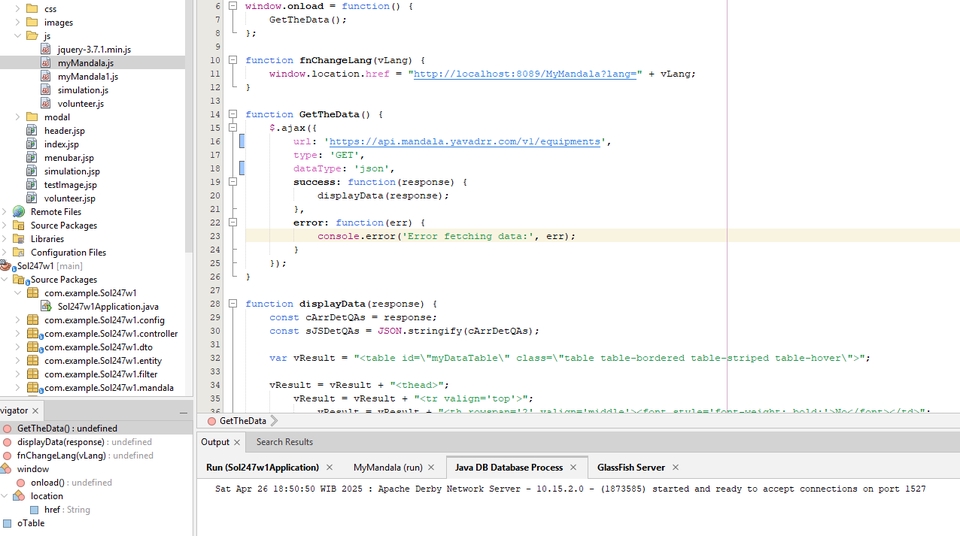This screenshot has height=536, width=960.
Task: Click the localhost:8089/MyMandala URL in code
Action: coord(525,74)
